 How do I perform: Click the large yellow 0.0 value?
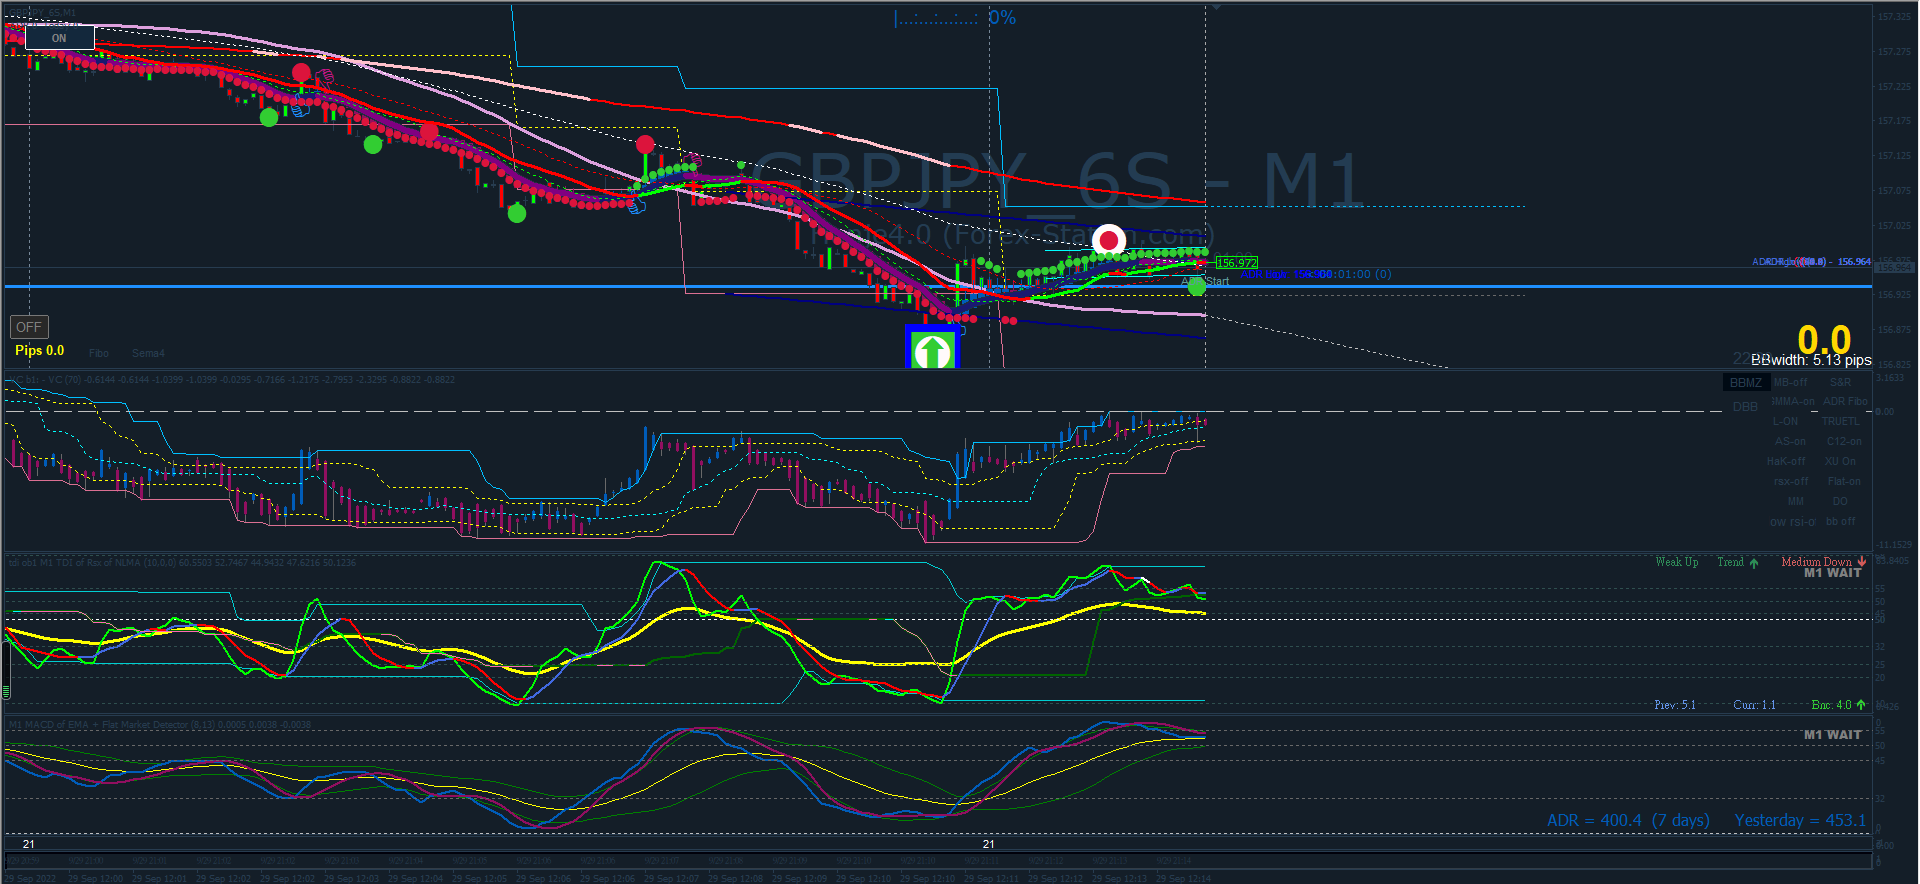tap(1824, 340)
